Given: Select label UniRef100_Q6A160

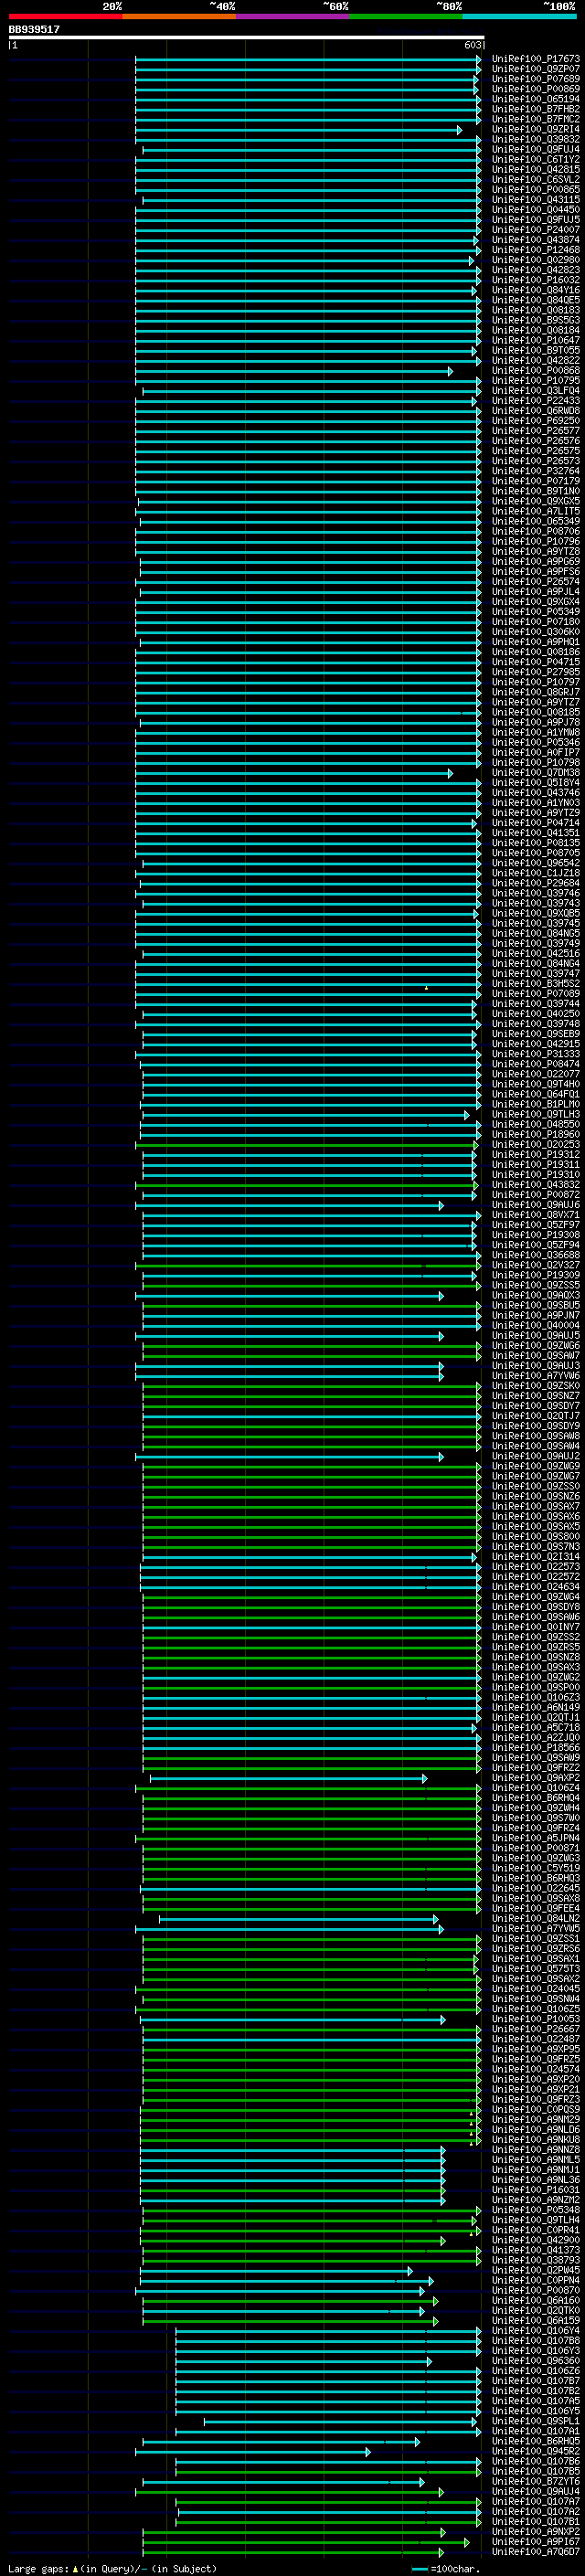Looking at the screenshot, I should [x=536, y=2300].
